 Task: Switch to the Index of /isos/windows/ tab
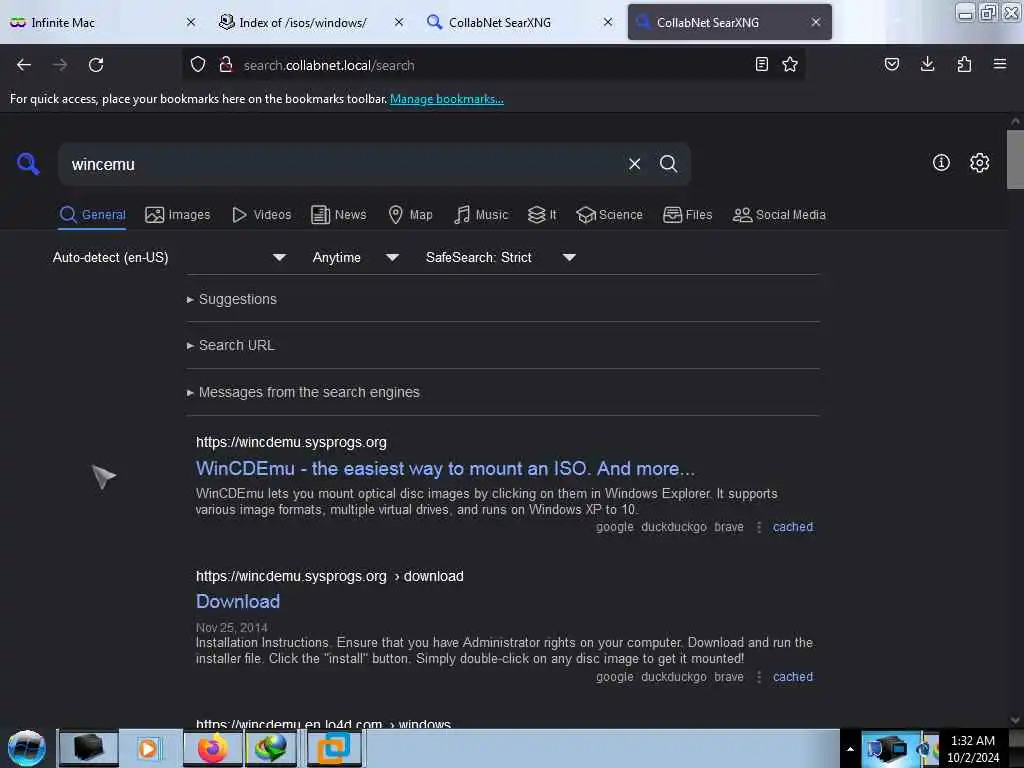pos(307,22)
